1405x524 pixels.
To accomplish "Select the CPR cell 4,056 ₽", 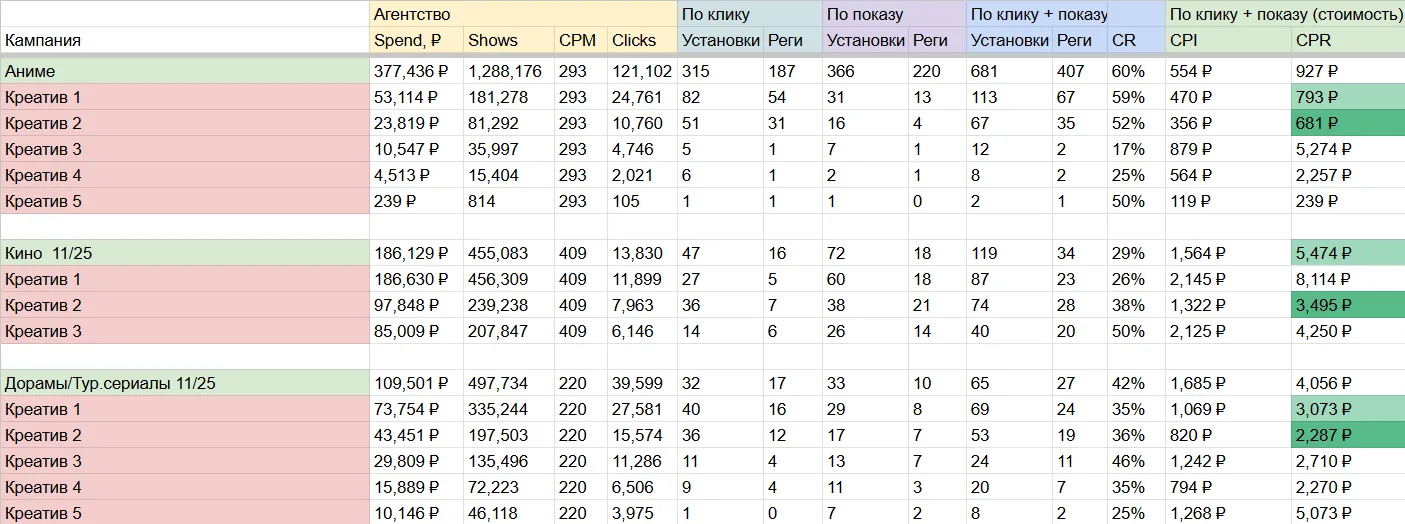I will point(1348,383).
